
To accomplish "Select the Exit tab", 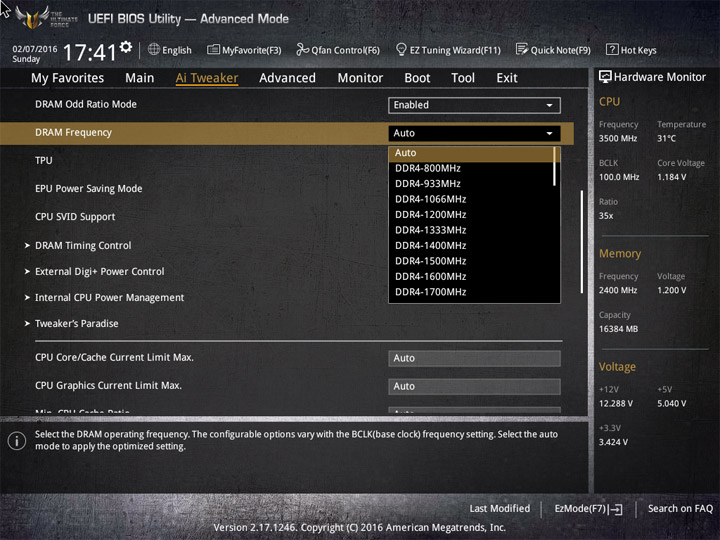I will pyautogui.click(x=507, y=78).
